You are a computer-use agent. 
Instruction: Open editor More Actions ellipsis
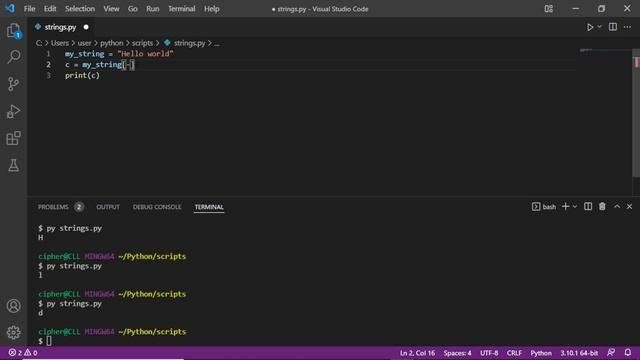click(x=627, y=27)
